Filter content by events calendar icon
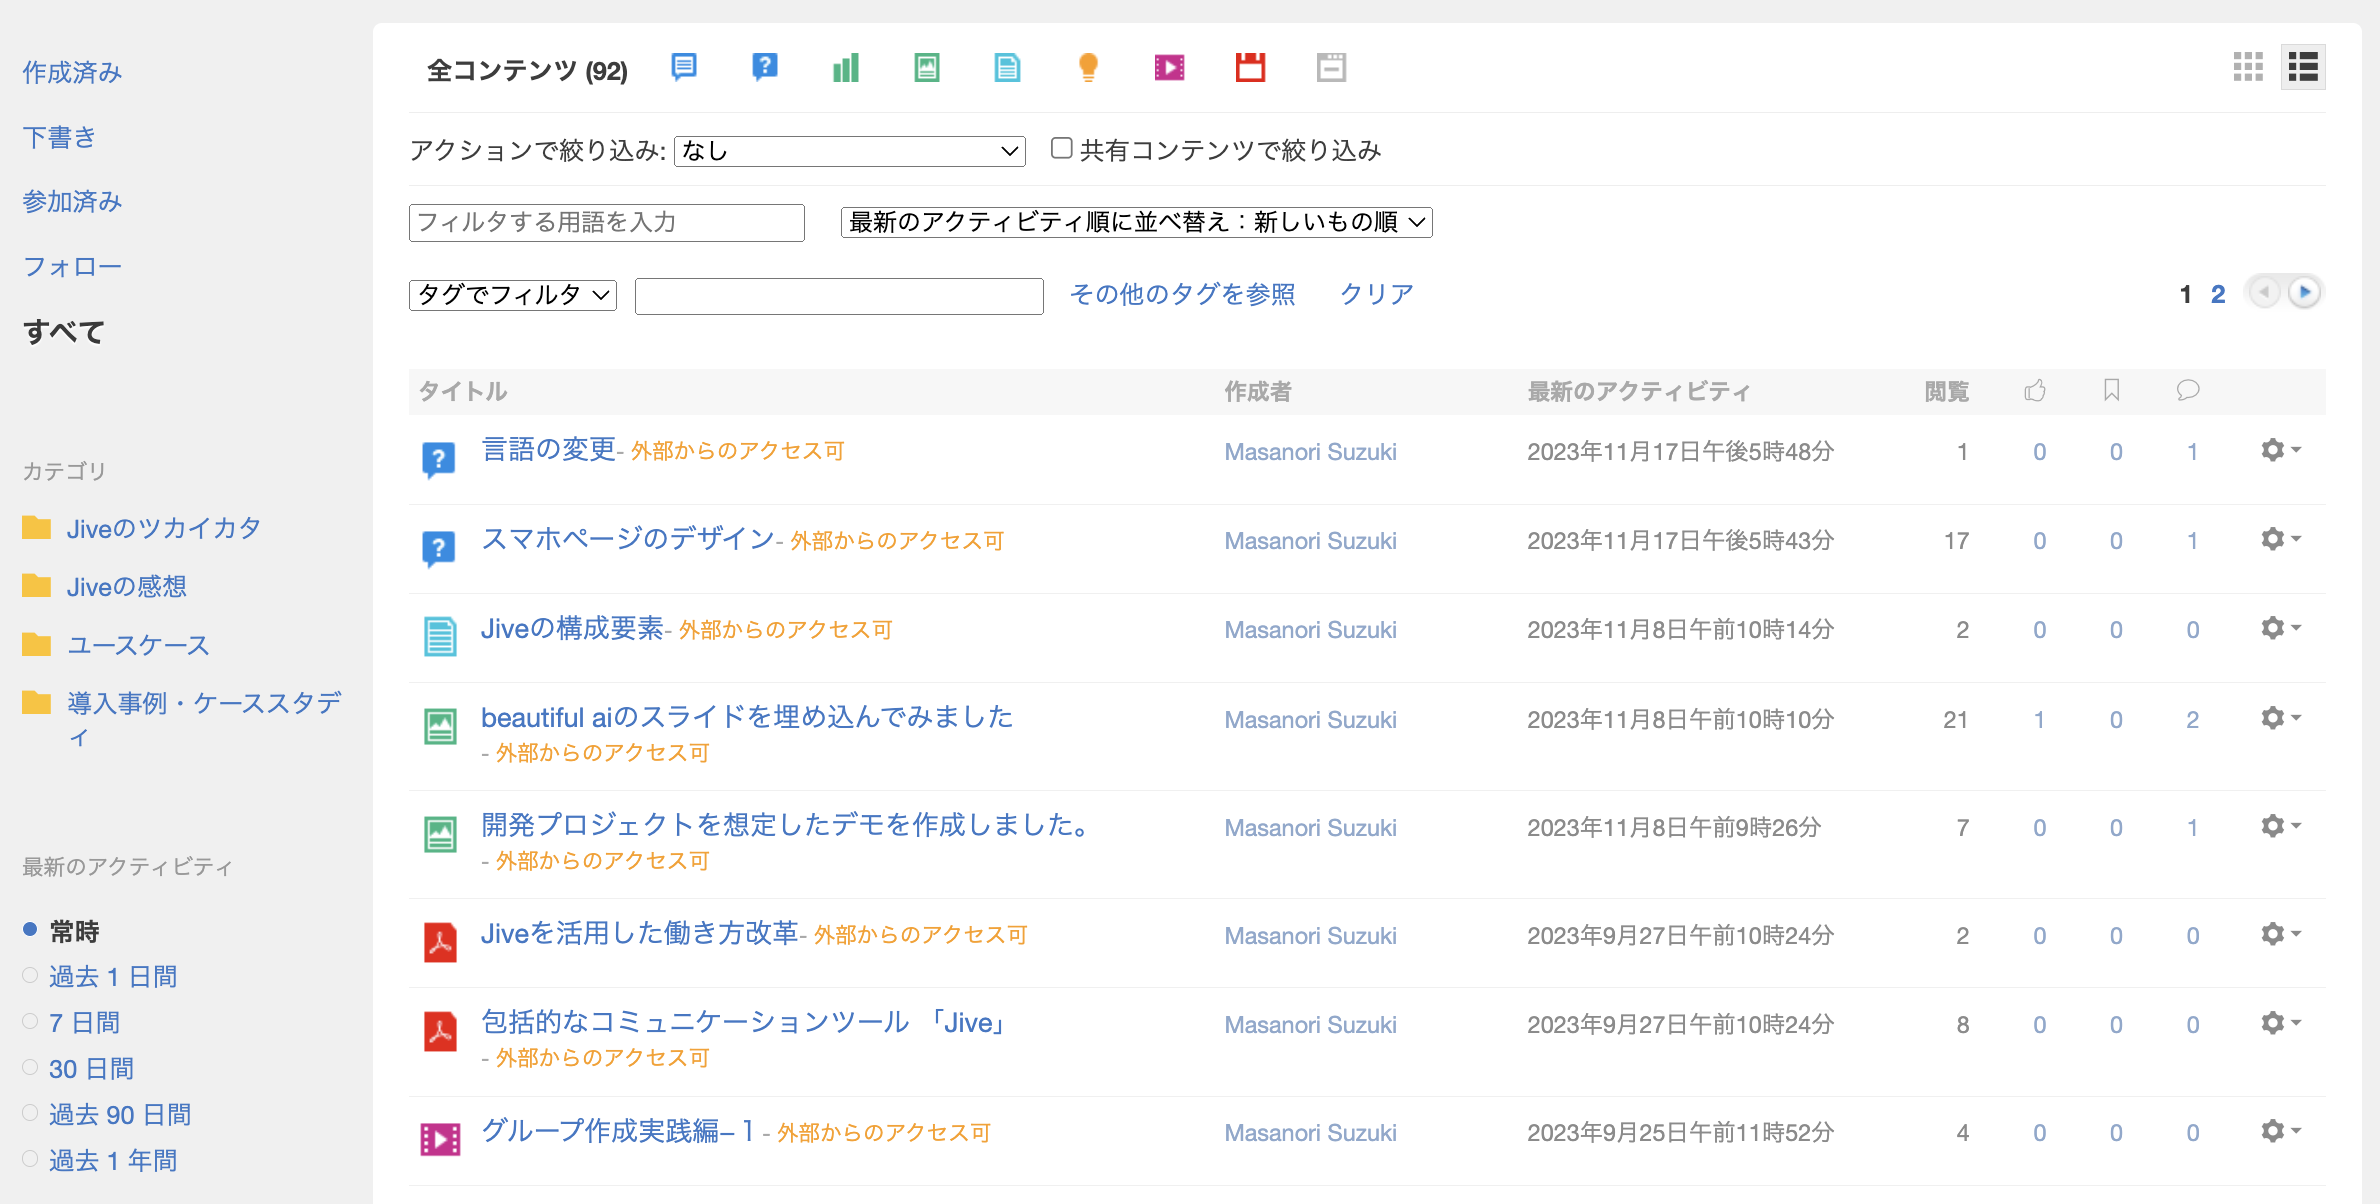Image resolution: width=2380 pixels, height=1204 pixels. [x=1250, y=67]
